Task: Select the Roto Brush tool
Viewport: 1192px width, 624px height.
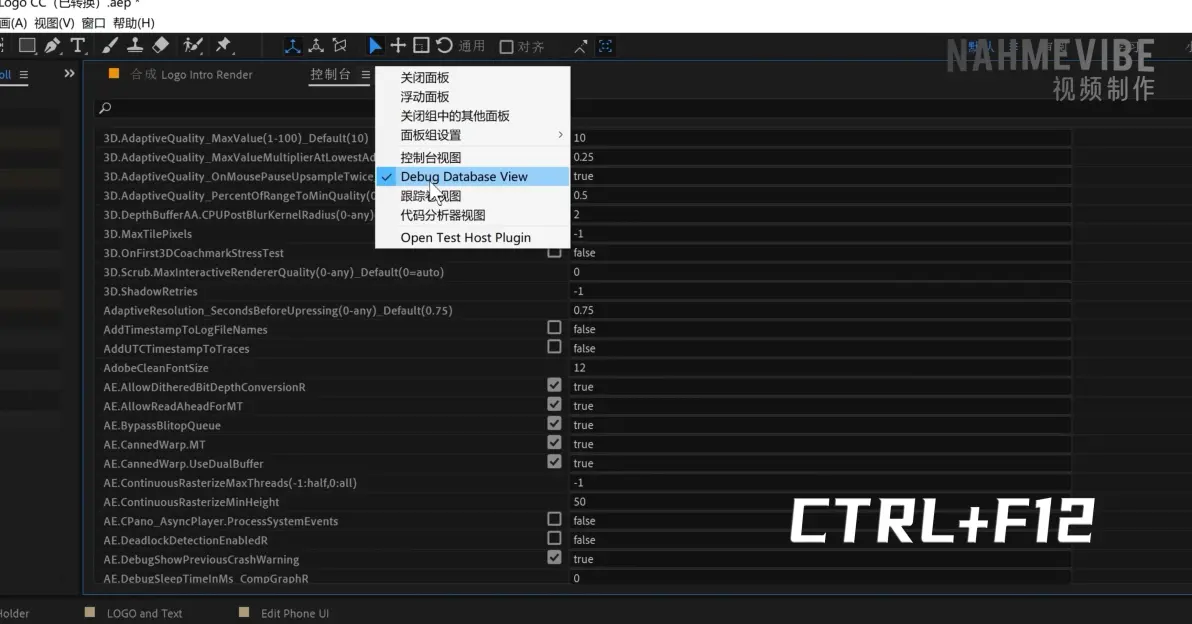Action: (x=193, y=46)
